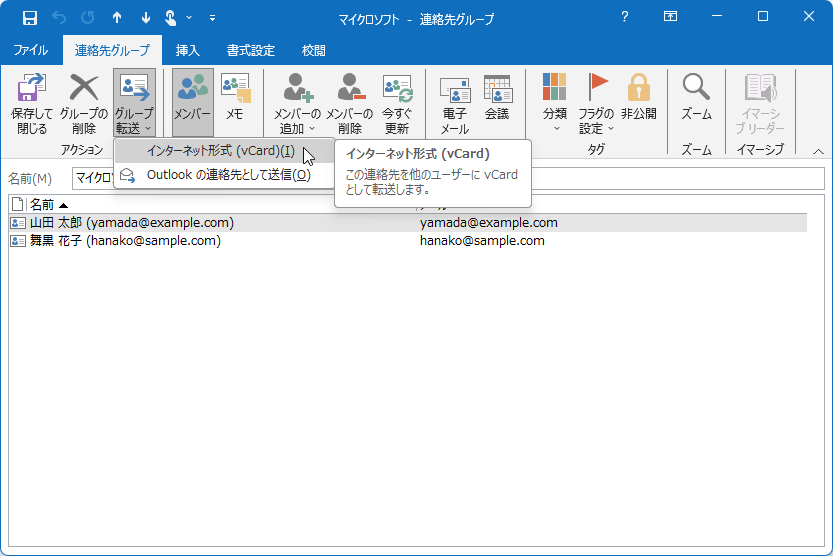
Task: Click メンバーの削除 button
Action: pyautogui.click(x=349, y=104)
